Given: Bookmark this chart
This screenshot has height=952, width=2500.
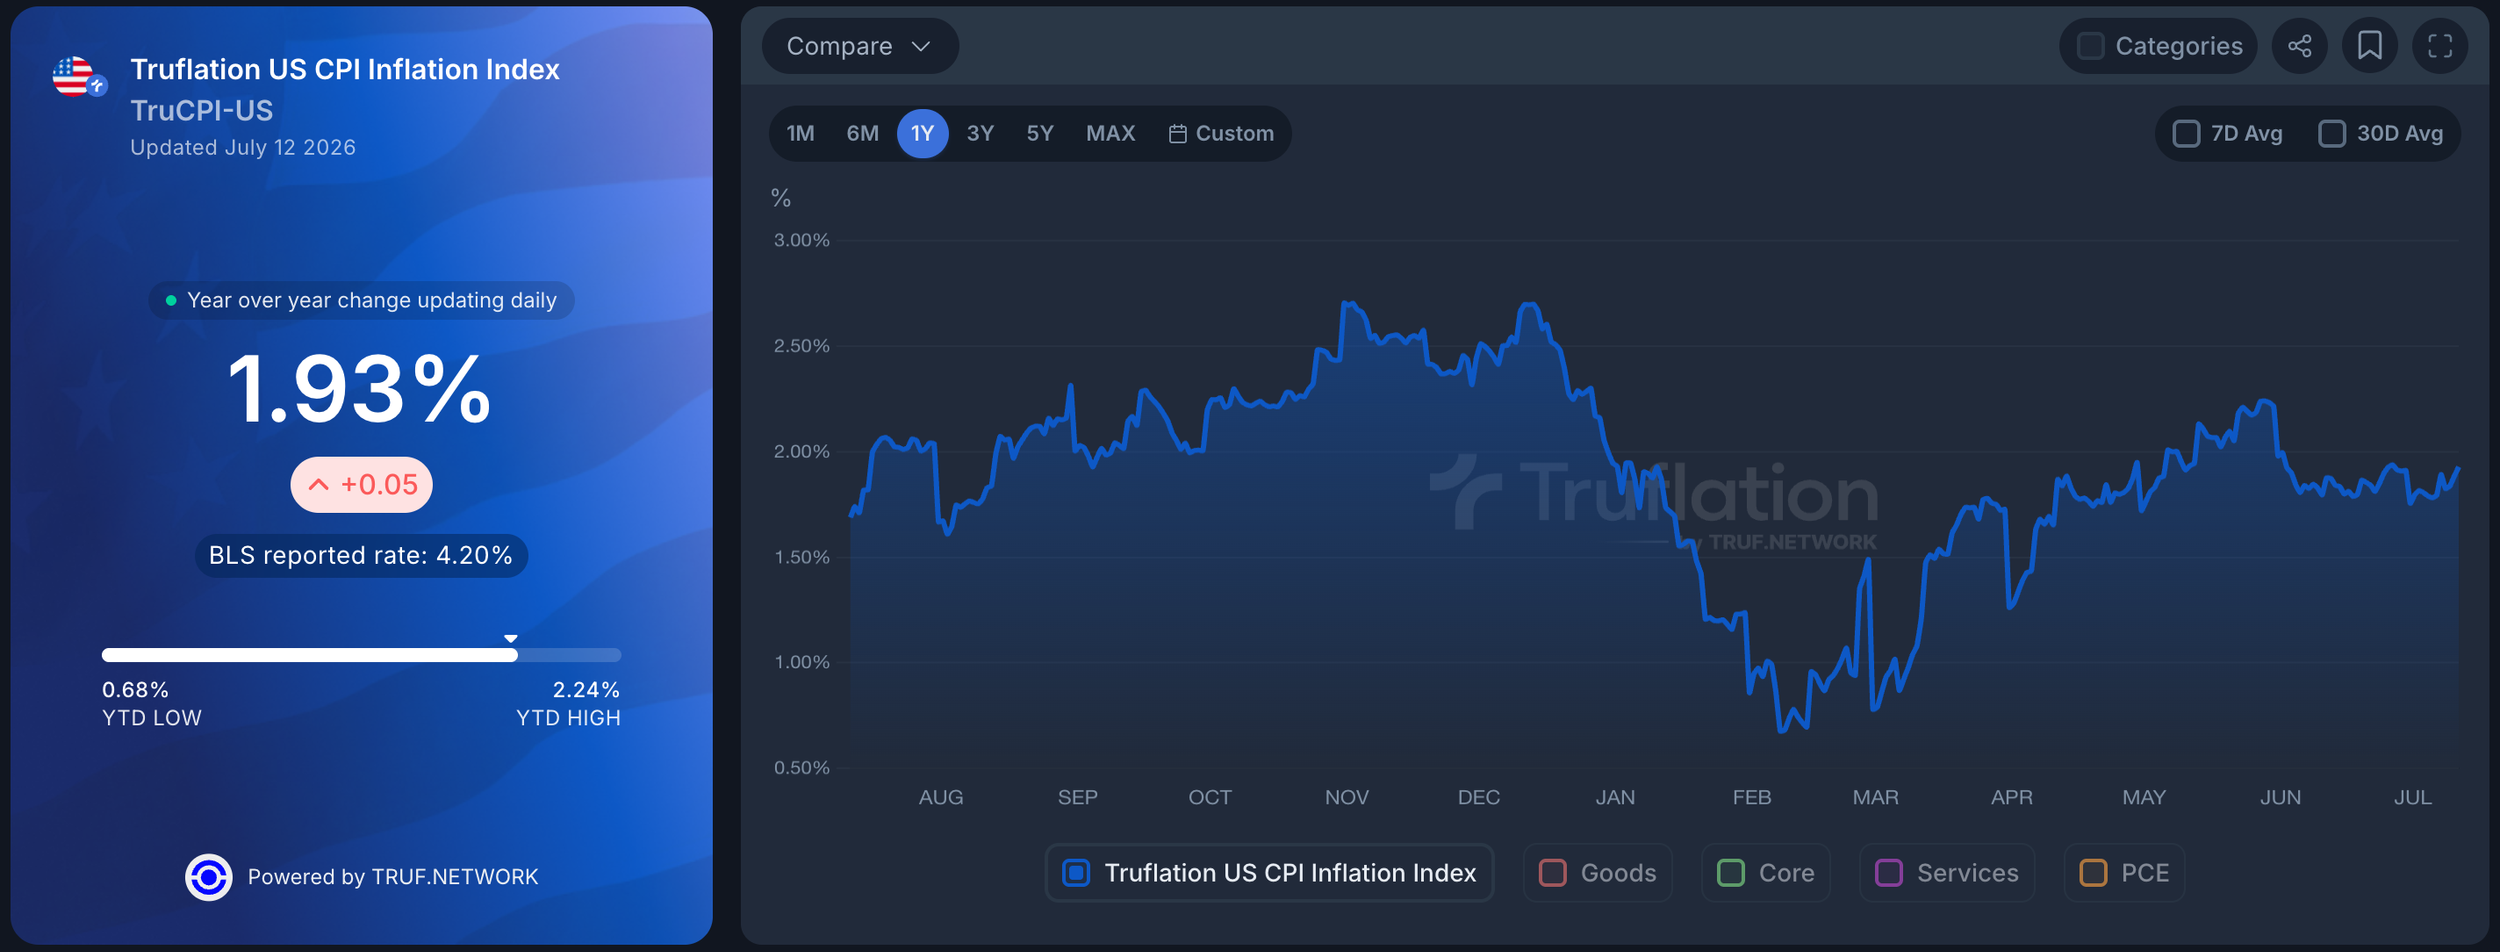Looking at the screenshot, I should [x=2369, y=46].
